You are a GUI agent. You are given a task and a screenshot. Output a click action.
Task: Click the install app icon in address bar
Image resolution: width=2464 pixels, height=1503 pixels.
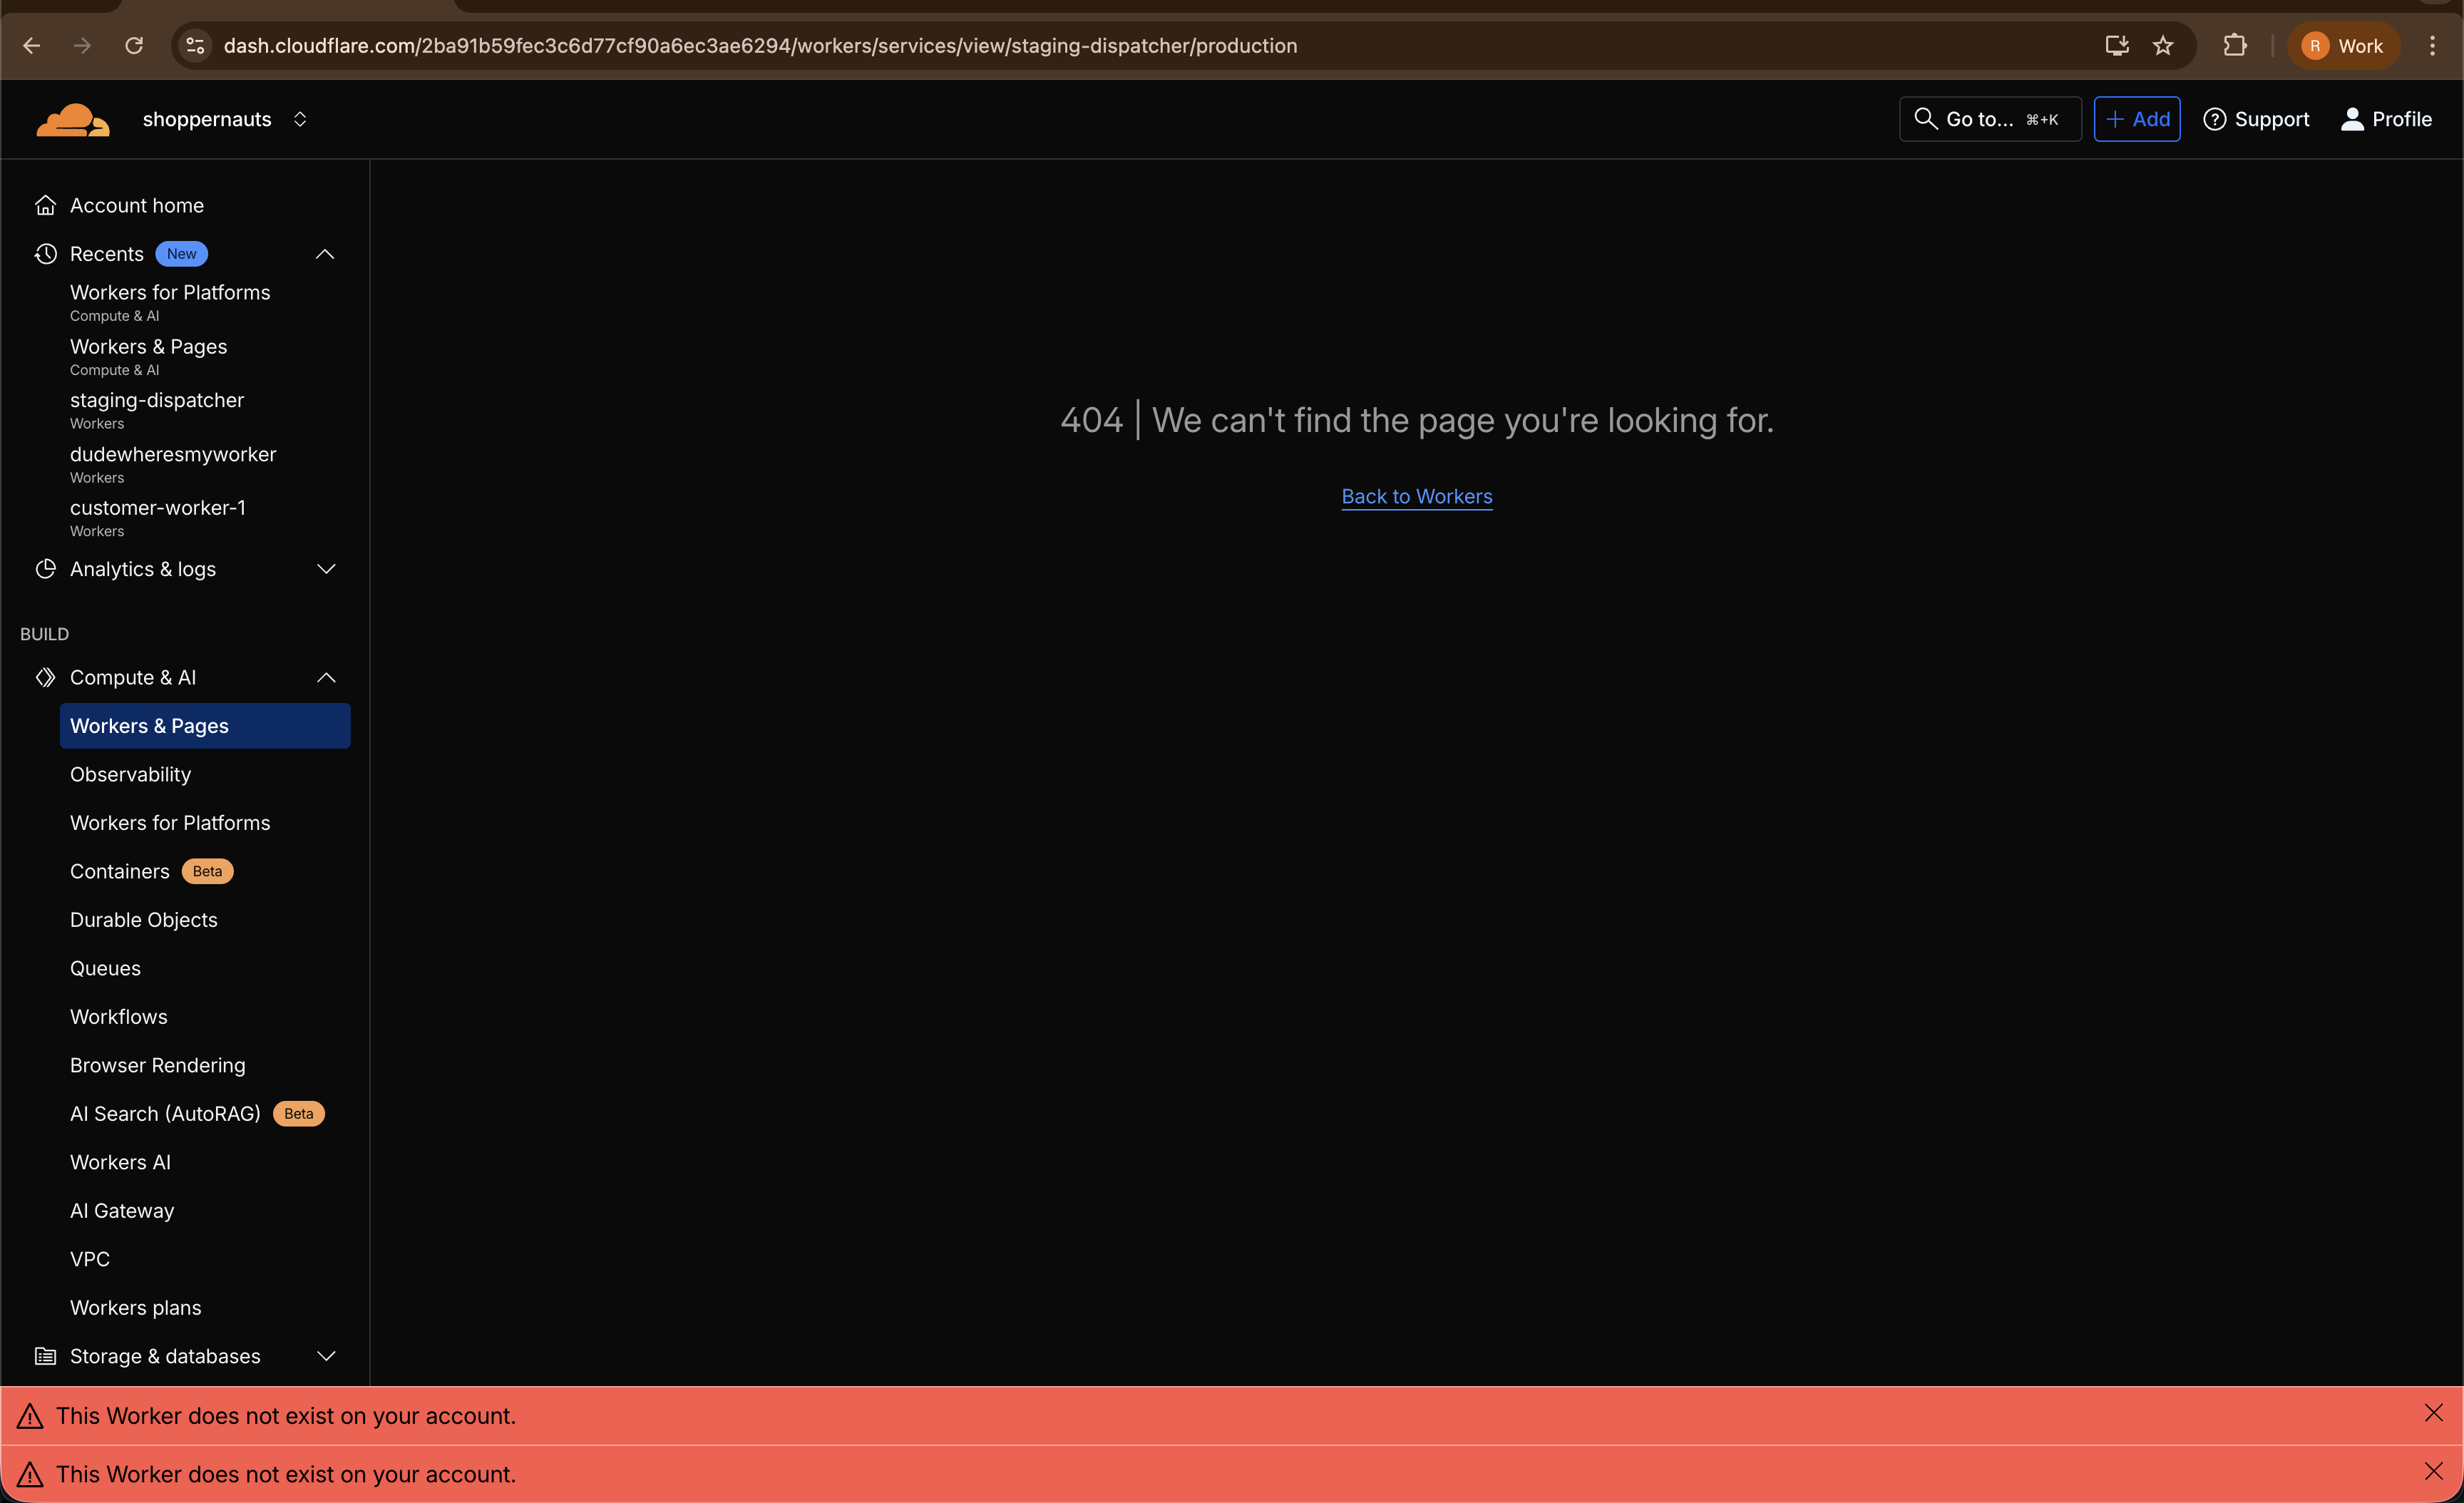pyautogui.click(x=2116, y=46)
